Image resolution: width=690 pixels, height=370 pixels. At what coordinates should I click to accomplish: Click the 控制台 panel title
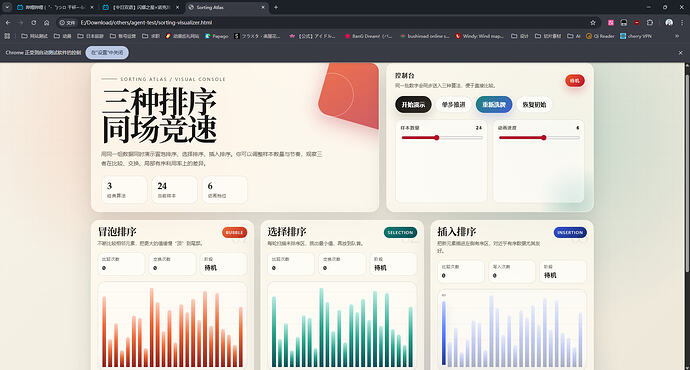[404, 76]
